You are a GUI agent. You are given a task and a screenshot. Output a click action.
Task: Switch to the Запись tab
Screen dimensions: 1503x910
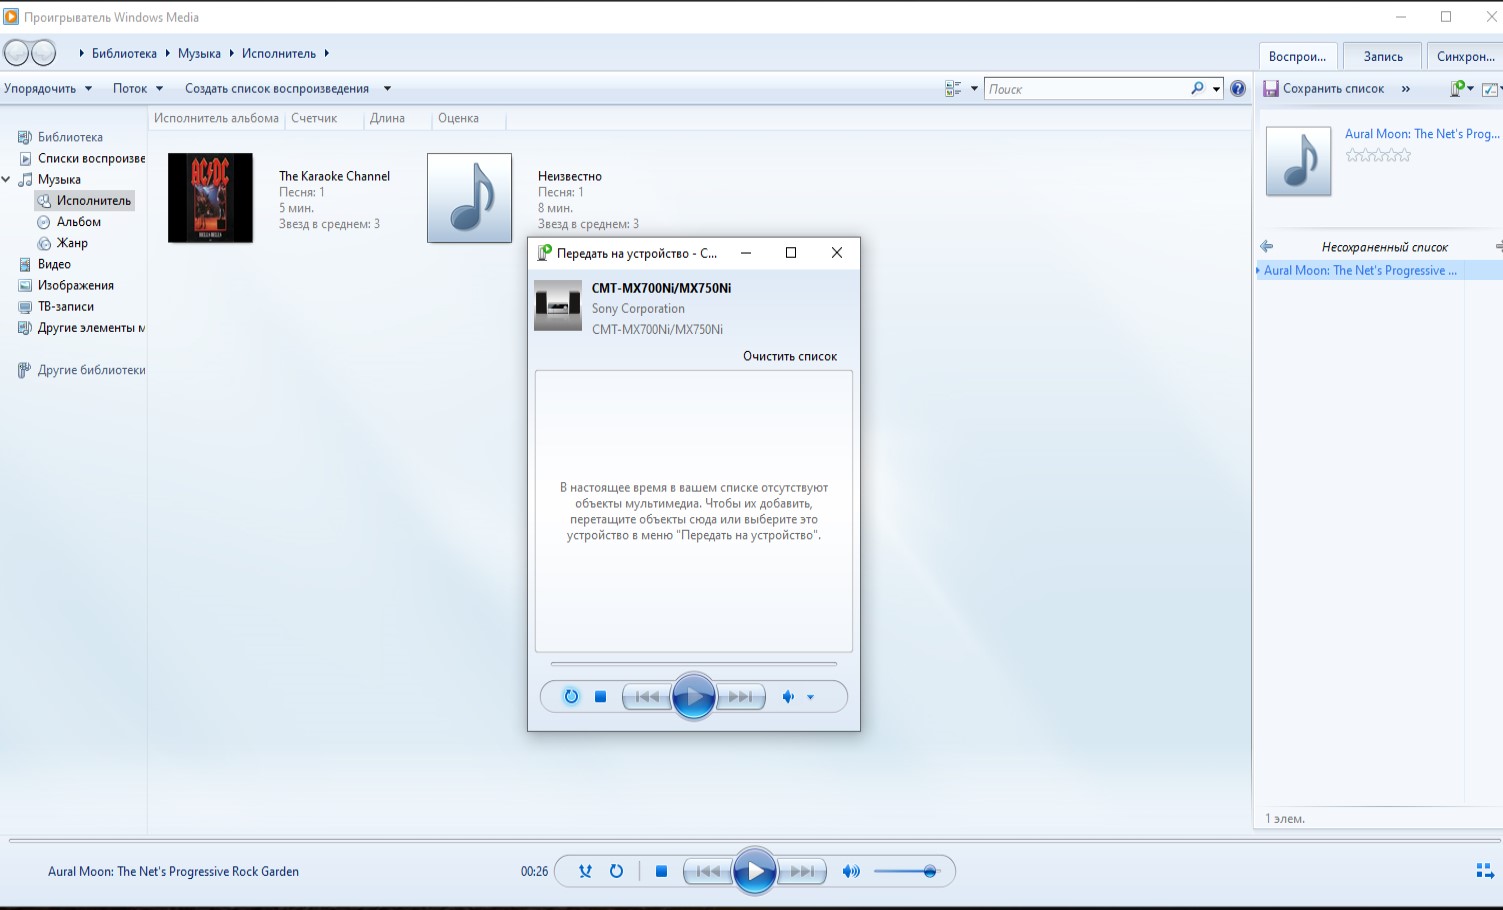(x=1383, y=56)
